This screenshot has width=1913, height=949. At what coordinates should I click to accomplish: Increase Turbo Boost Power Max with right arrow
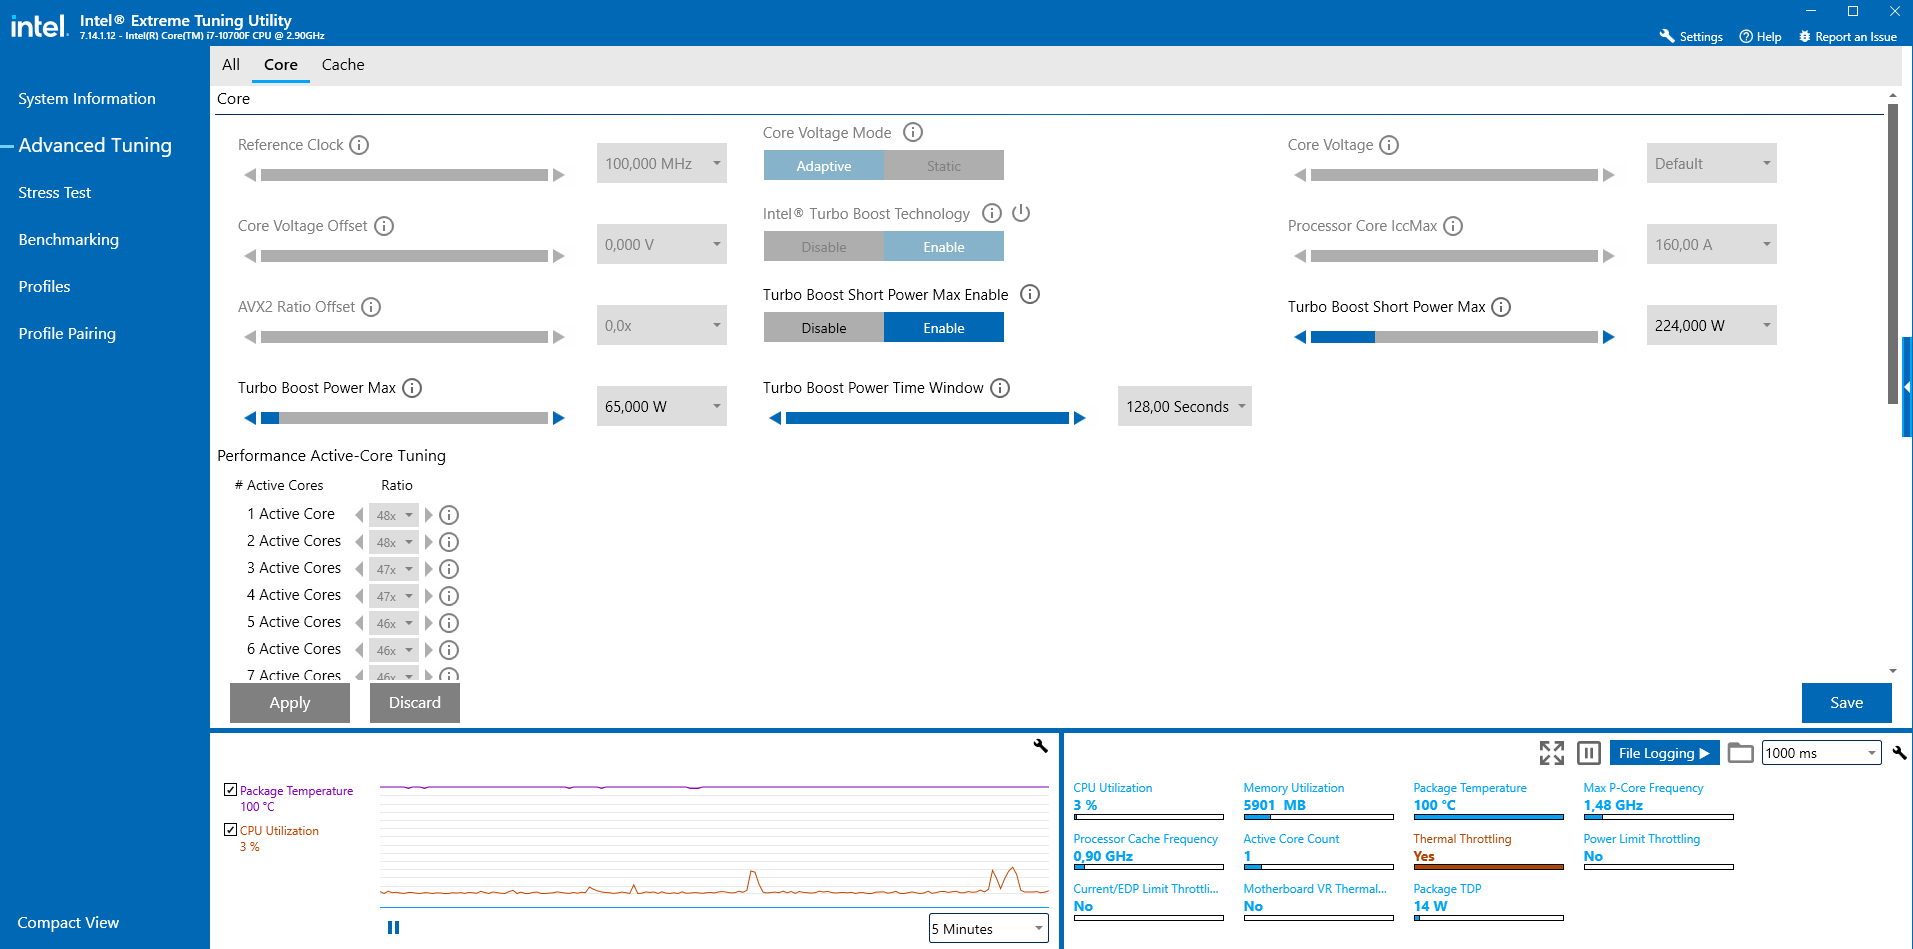(x=559, y=418)
